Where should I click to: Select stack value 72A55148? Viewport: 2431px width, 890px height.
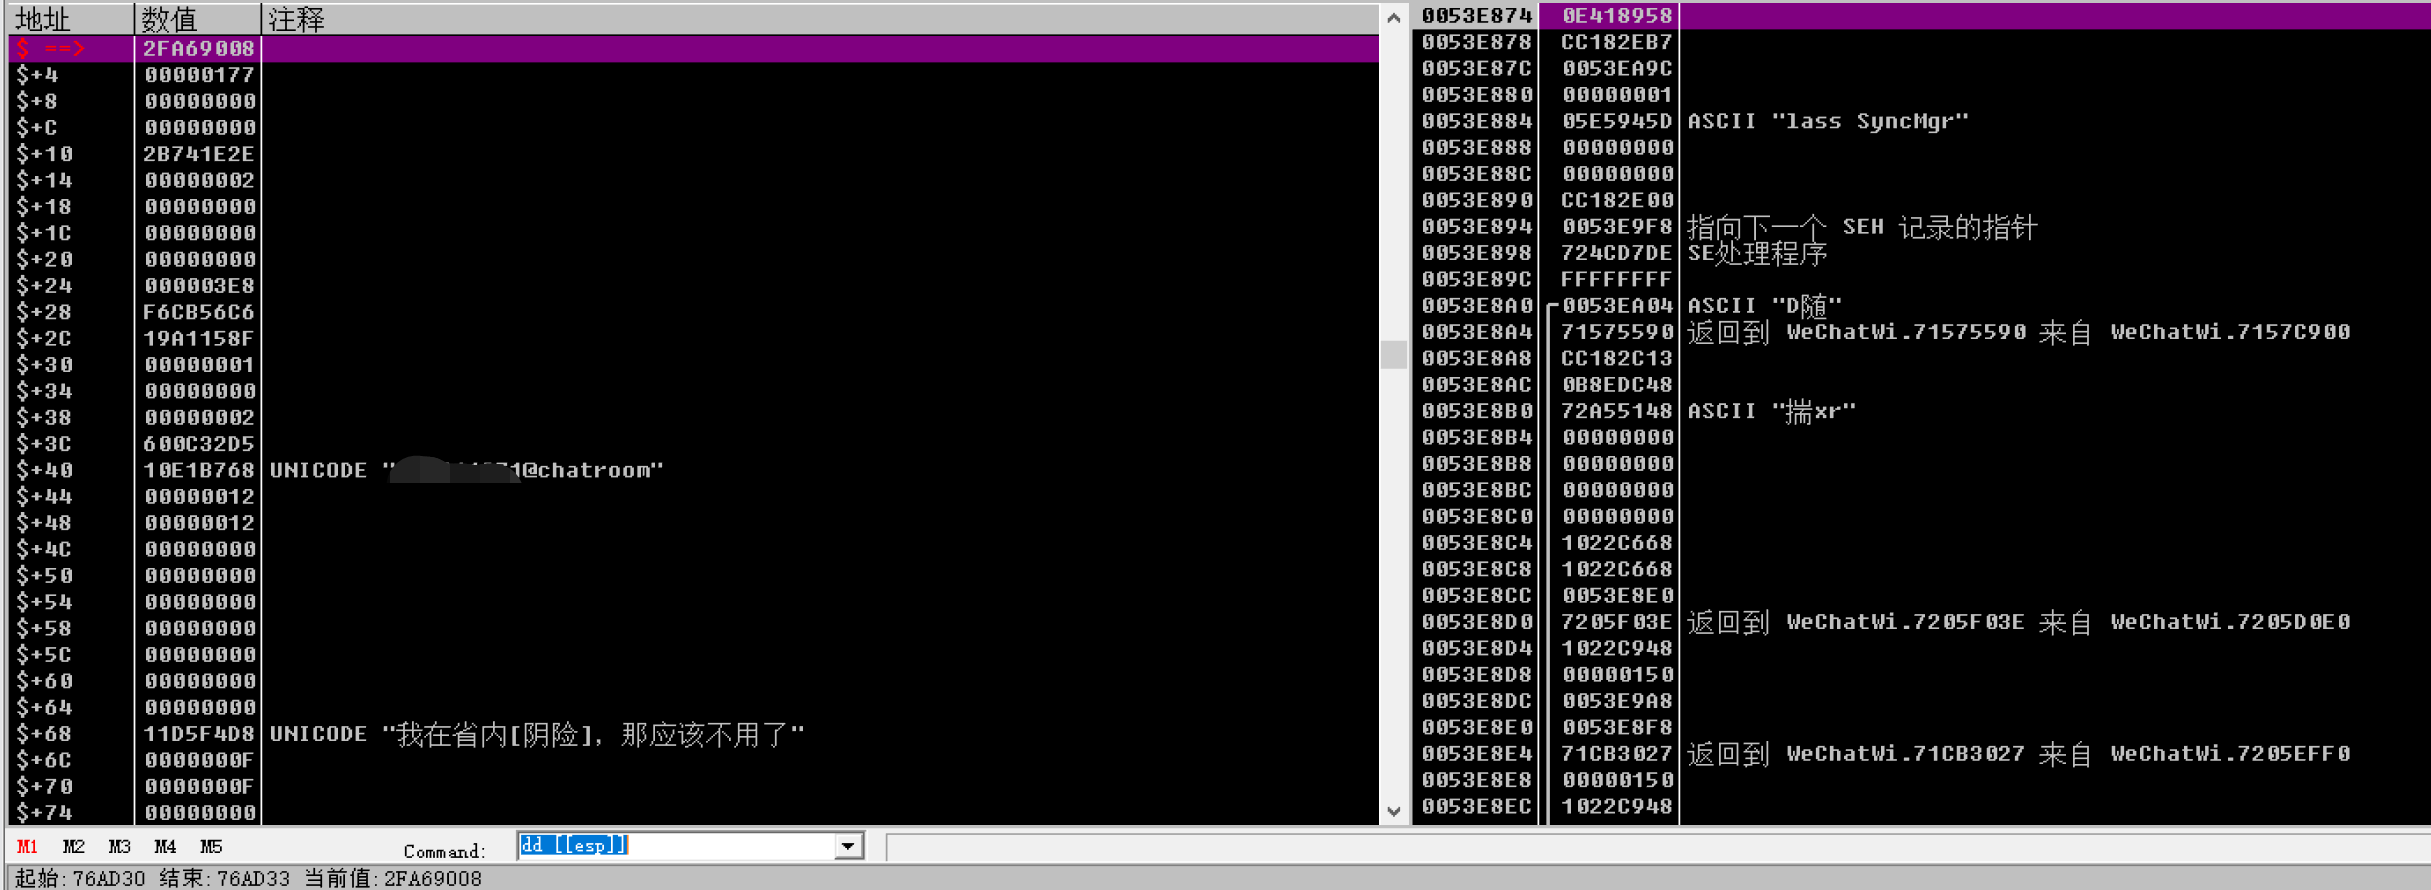[x=1616, y=411]
